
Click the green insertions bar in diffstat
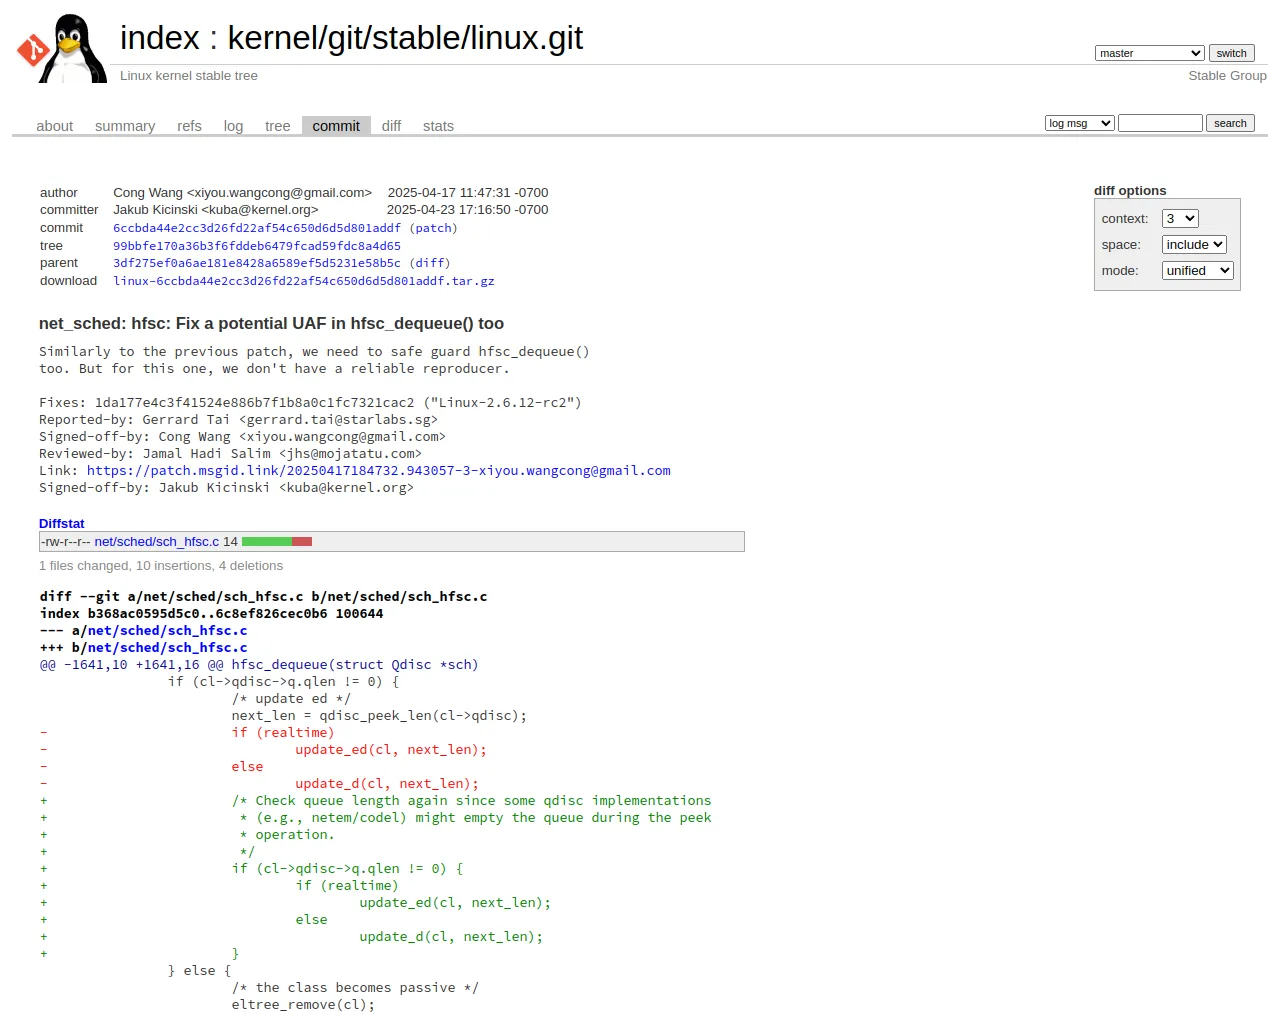pyautogui.click(x=267, y=542)
